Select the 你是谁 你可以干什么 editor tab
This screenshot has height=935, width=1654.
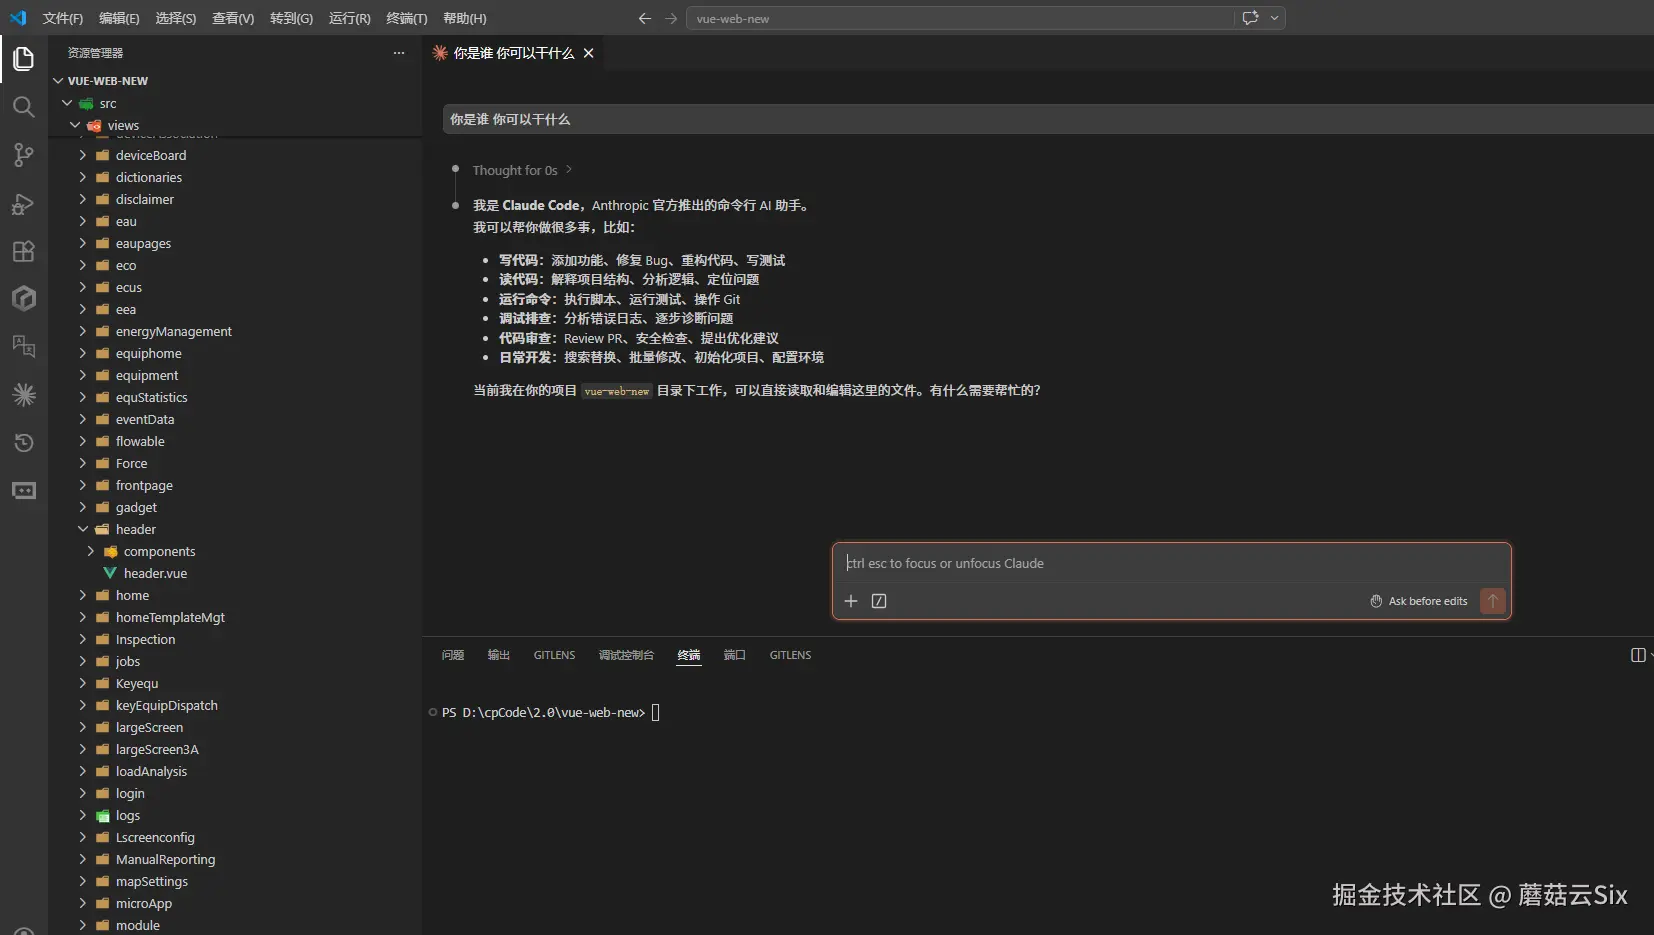tap(514, 53)
